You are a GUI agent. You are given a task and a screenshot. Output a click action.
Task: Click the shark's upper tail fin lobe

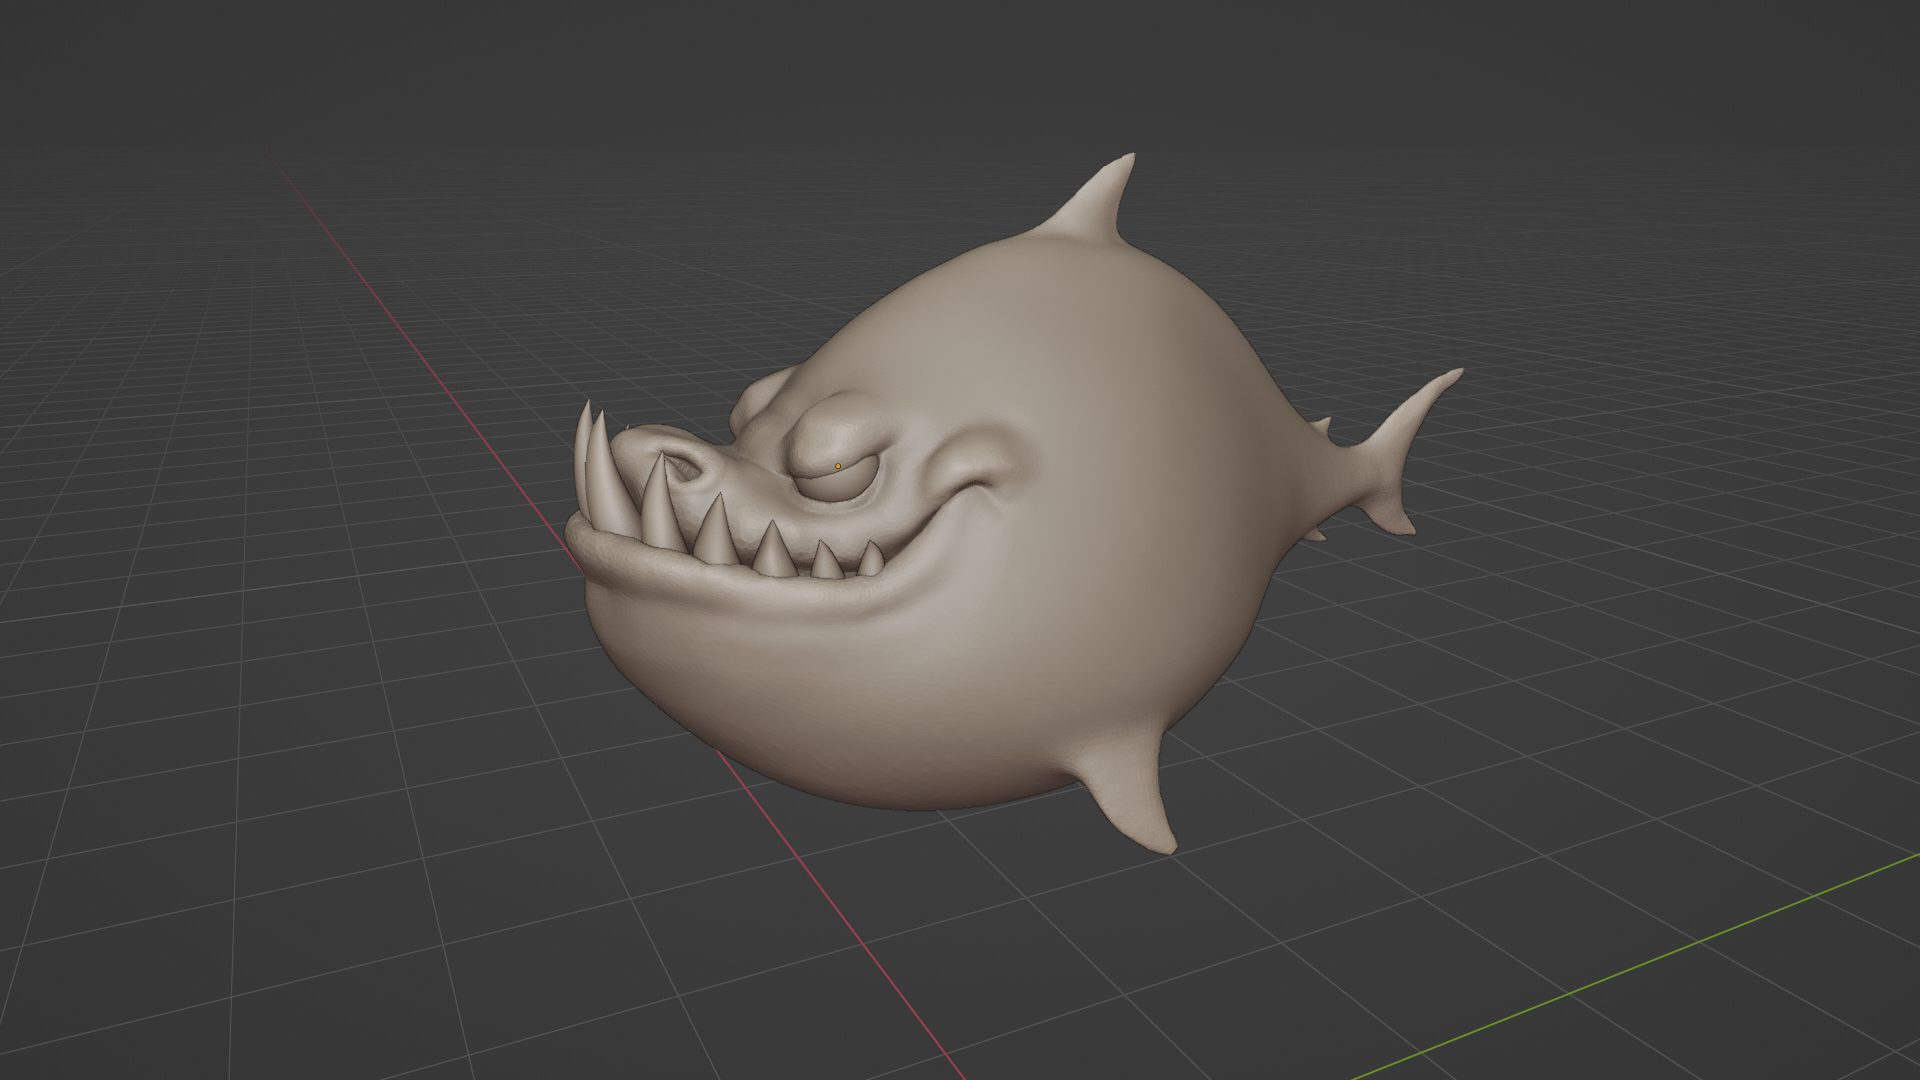pyautogui.click(x=1420, y=408)
